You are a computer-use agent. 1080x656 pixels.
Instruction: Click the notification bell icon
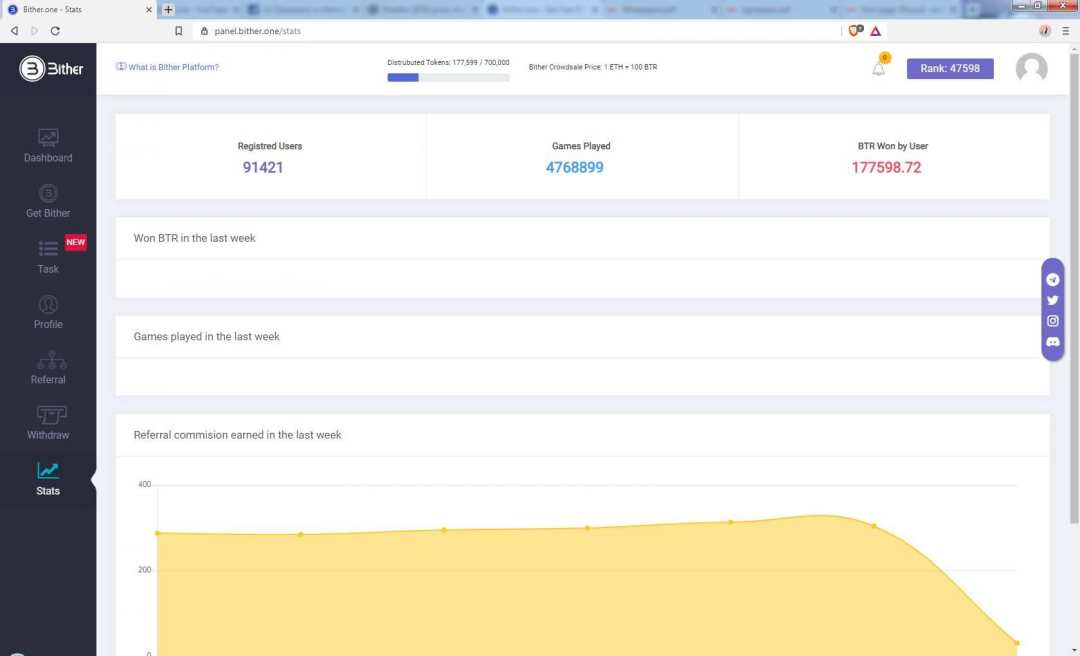tap(879, 68)
